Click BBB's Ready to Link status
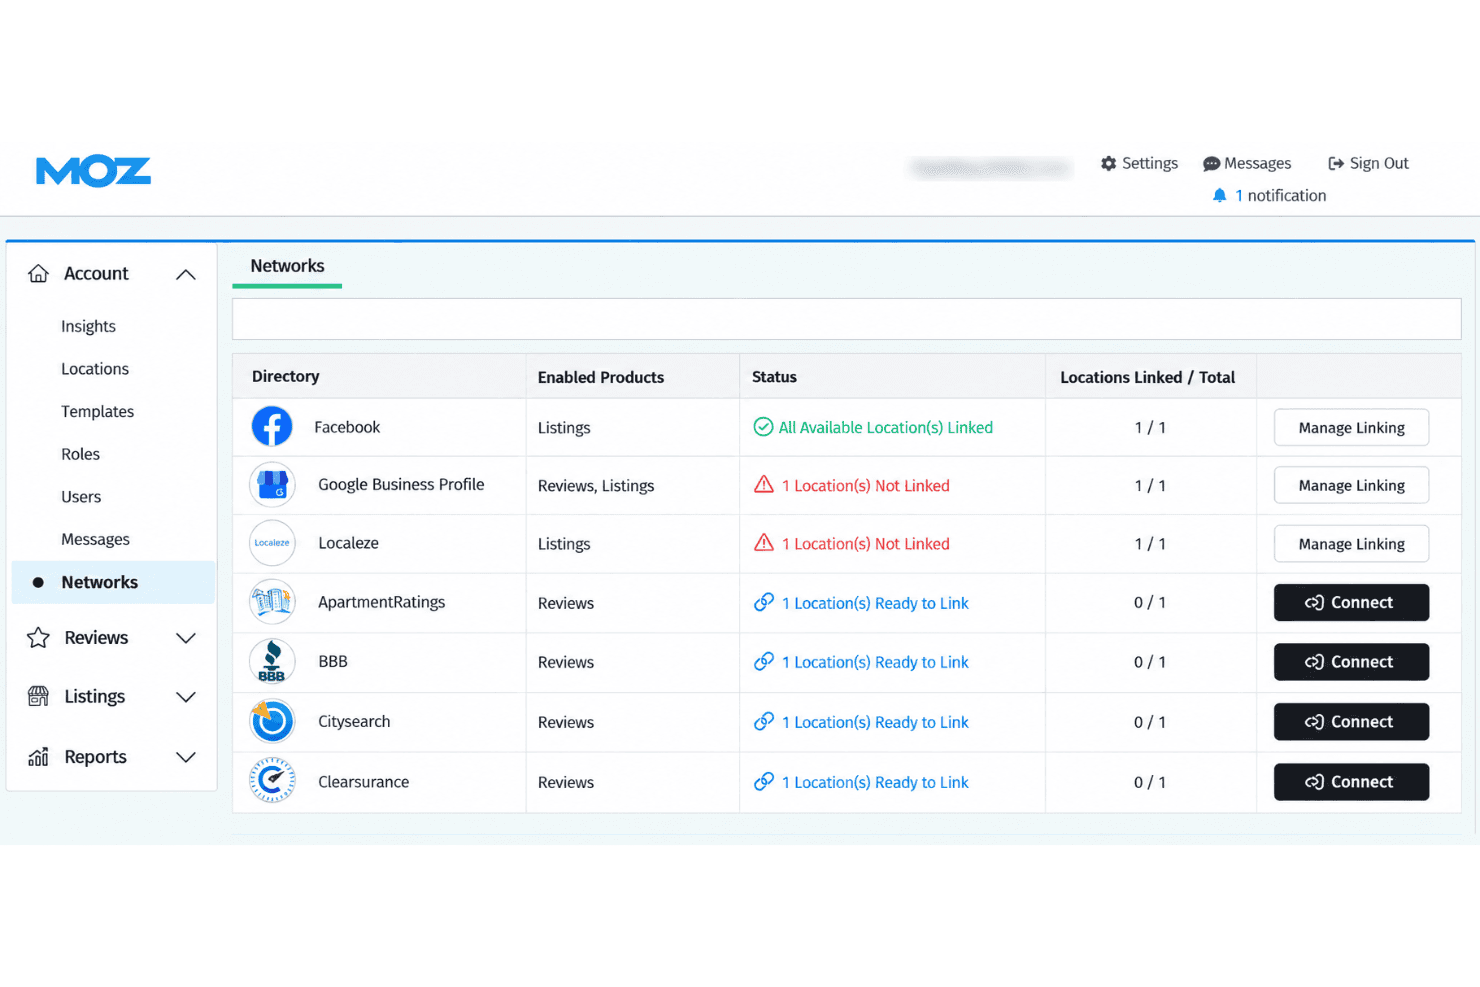The height and width of the screenshot is (987, 1480). tap(861, 662)
